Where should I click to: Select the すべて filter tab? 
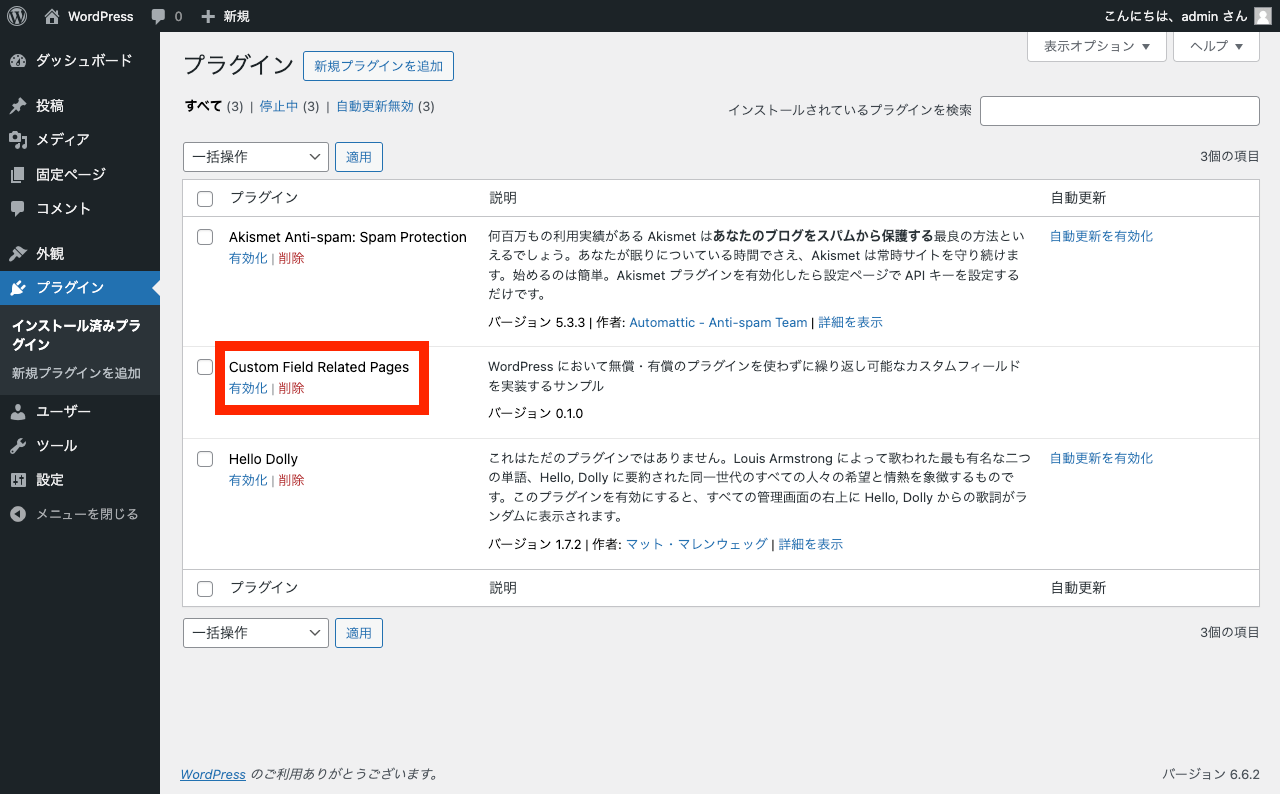[x=202, y=106]
